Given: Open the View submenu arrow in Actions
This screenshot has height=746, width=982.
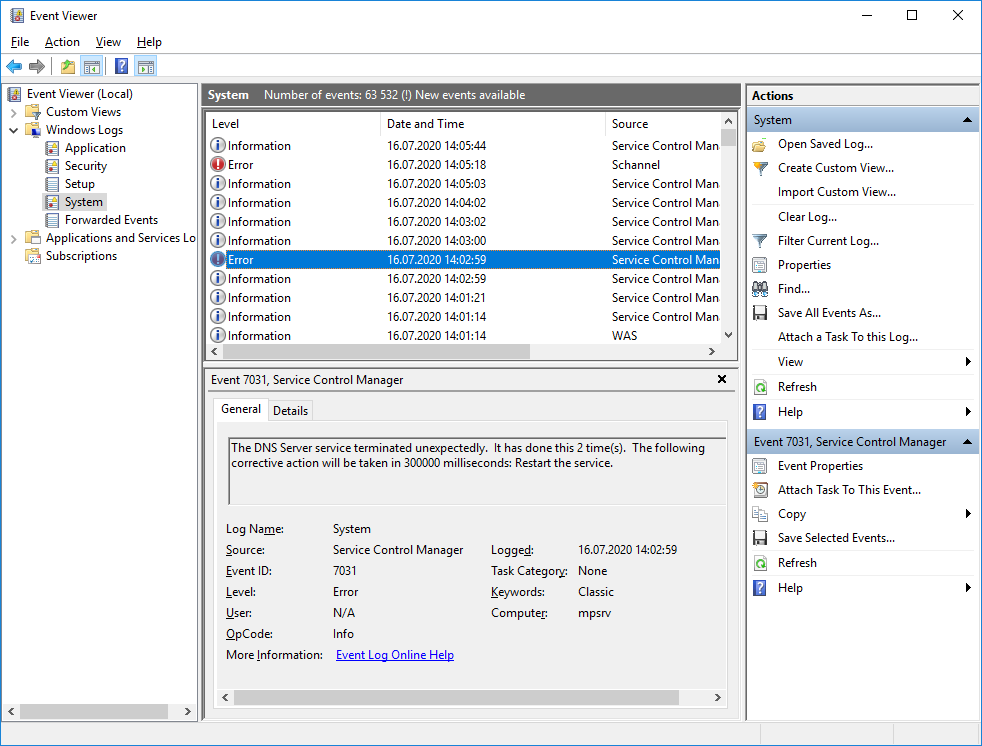Looking at the screenshot, I should tap(968, 361).
